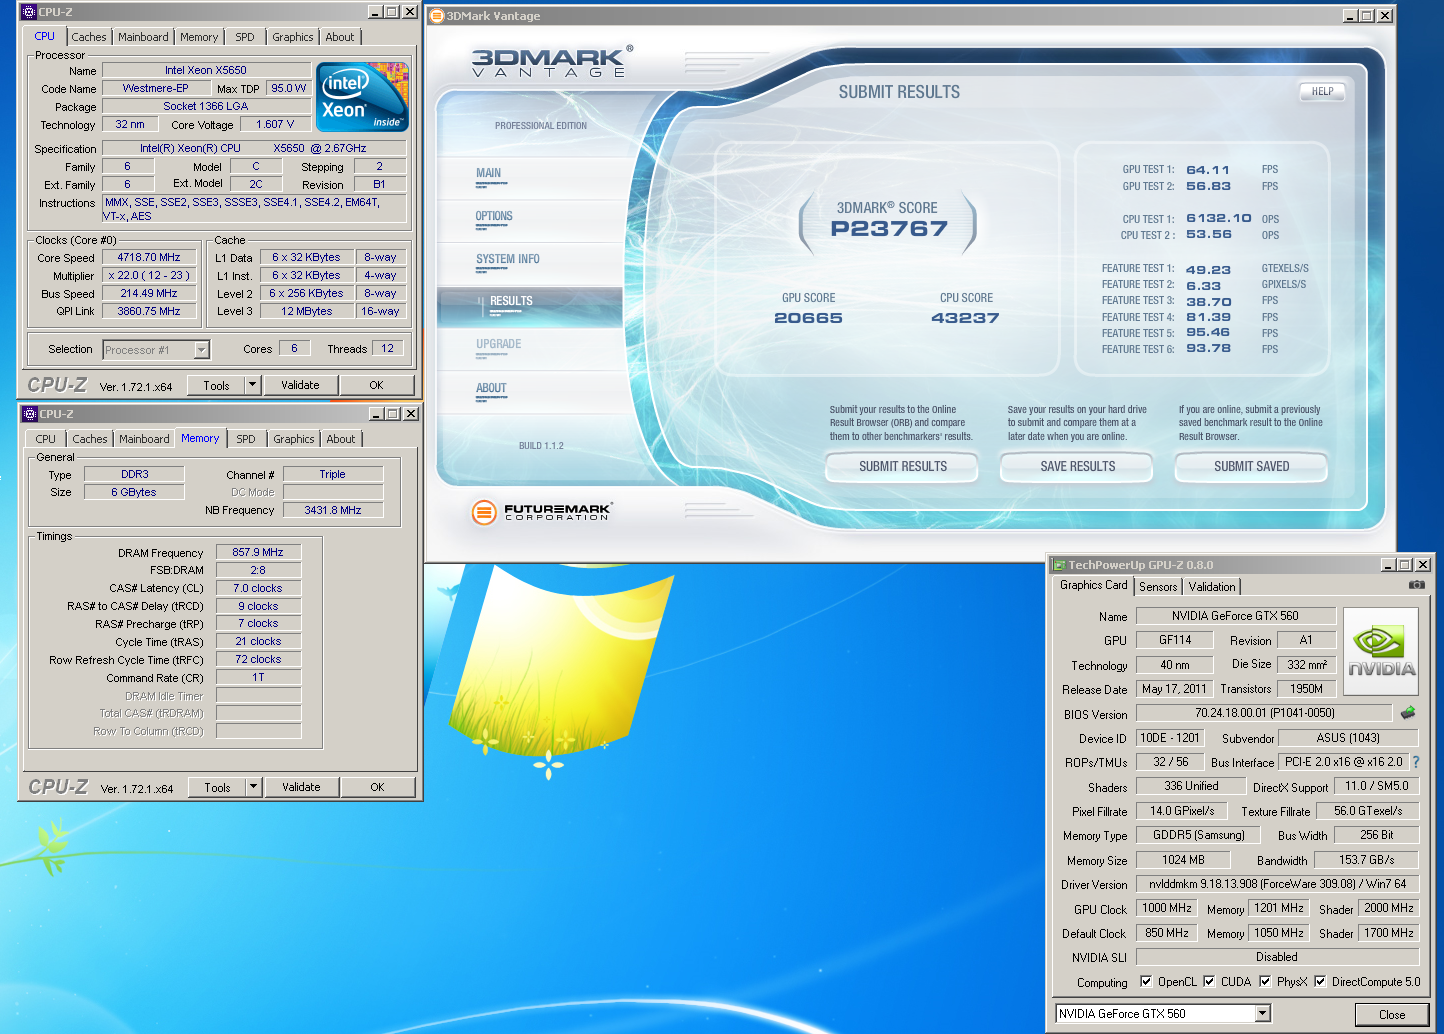The height and width of the screenshot is (1034, 1444).
Task: Switch to Caches tab in top CPU-Z window
Action: pyautogui.click(x=88, y=37)
